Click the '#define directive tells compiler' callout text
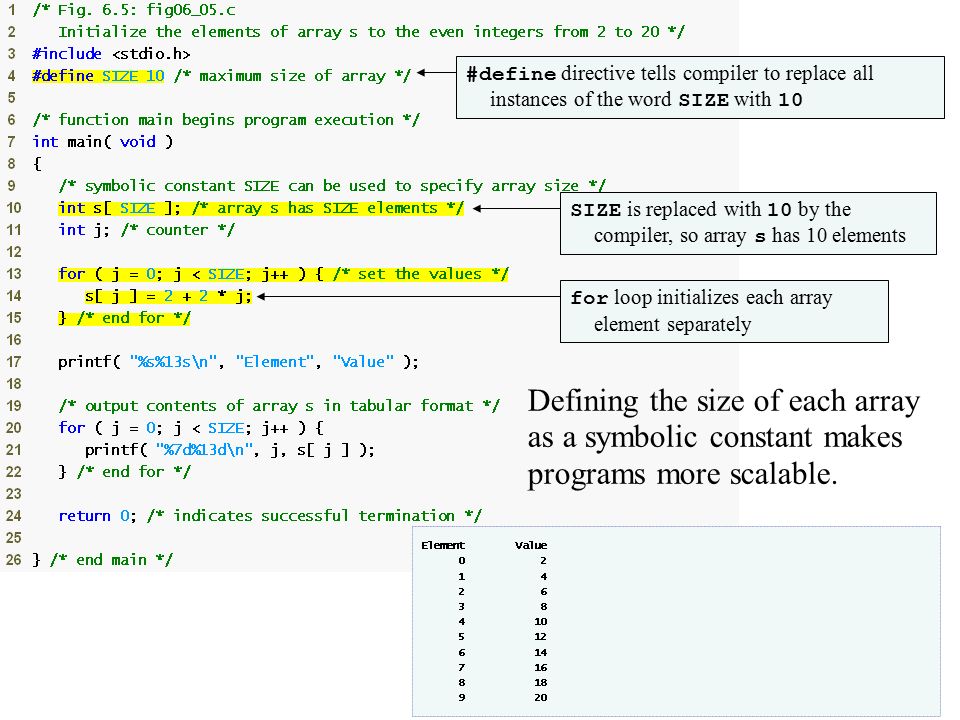 pos(670,86)
